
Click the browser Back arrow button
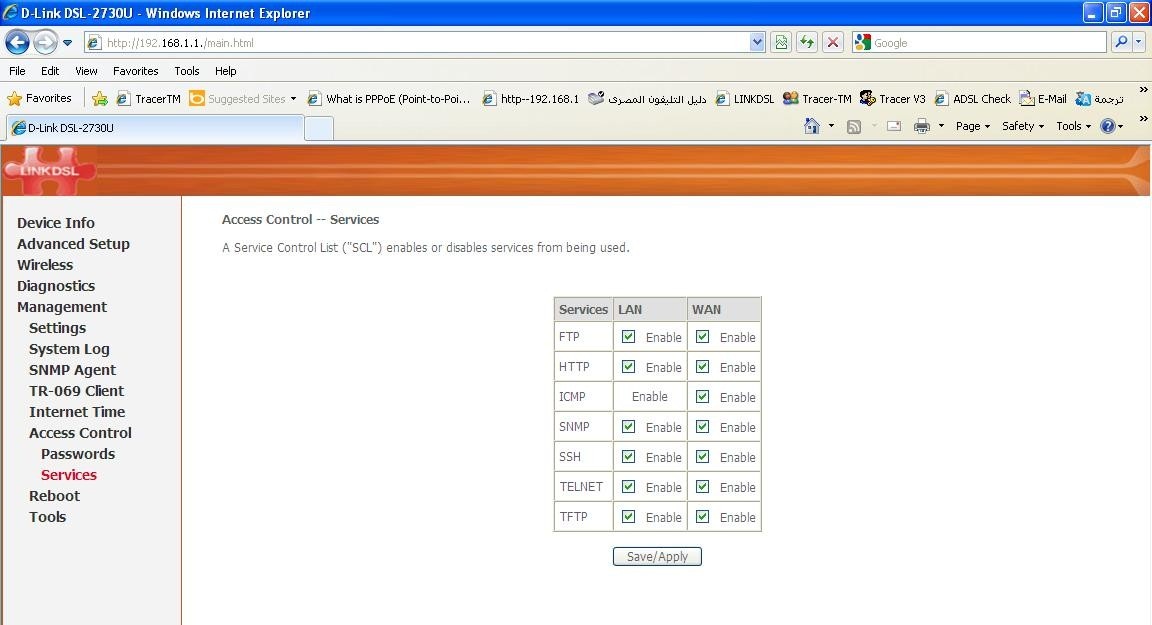click(18, 42)
